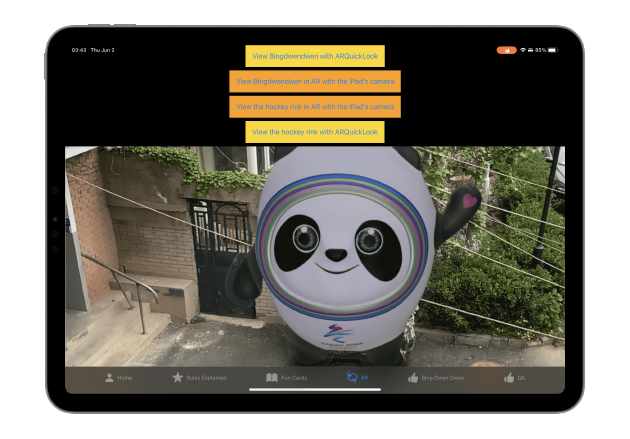
Task: Tap the status bar time 03:43
Action: pos(79,50)
